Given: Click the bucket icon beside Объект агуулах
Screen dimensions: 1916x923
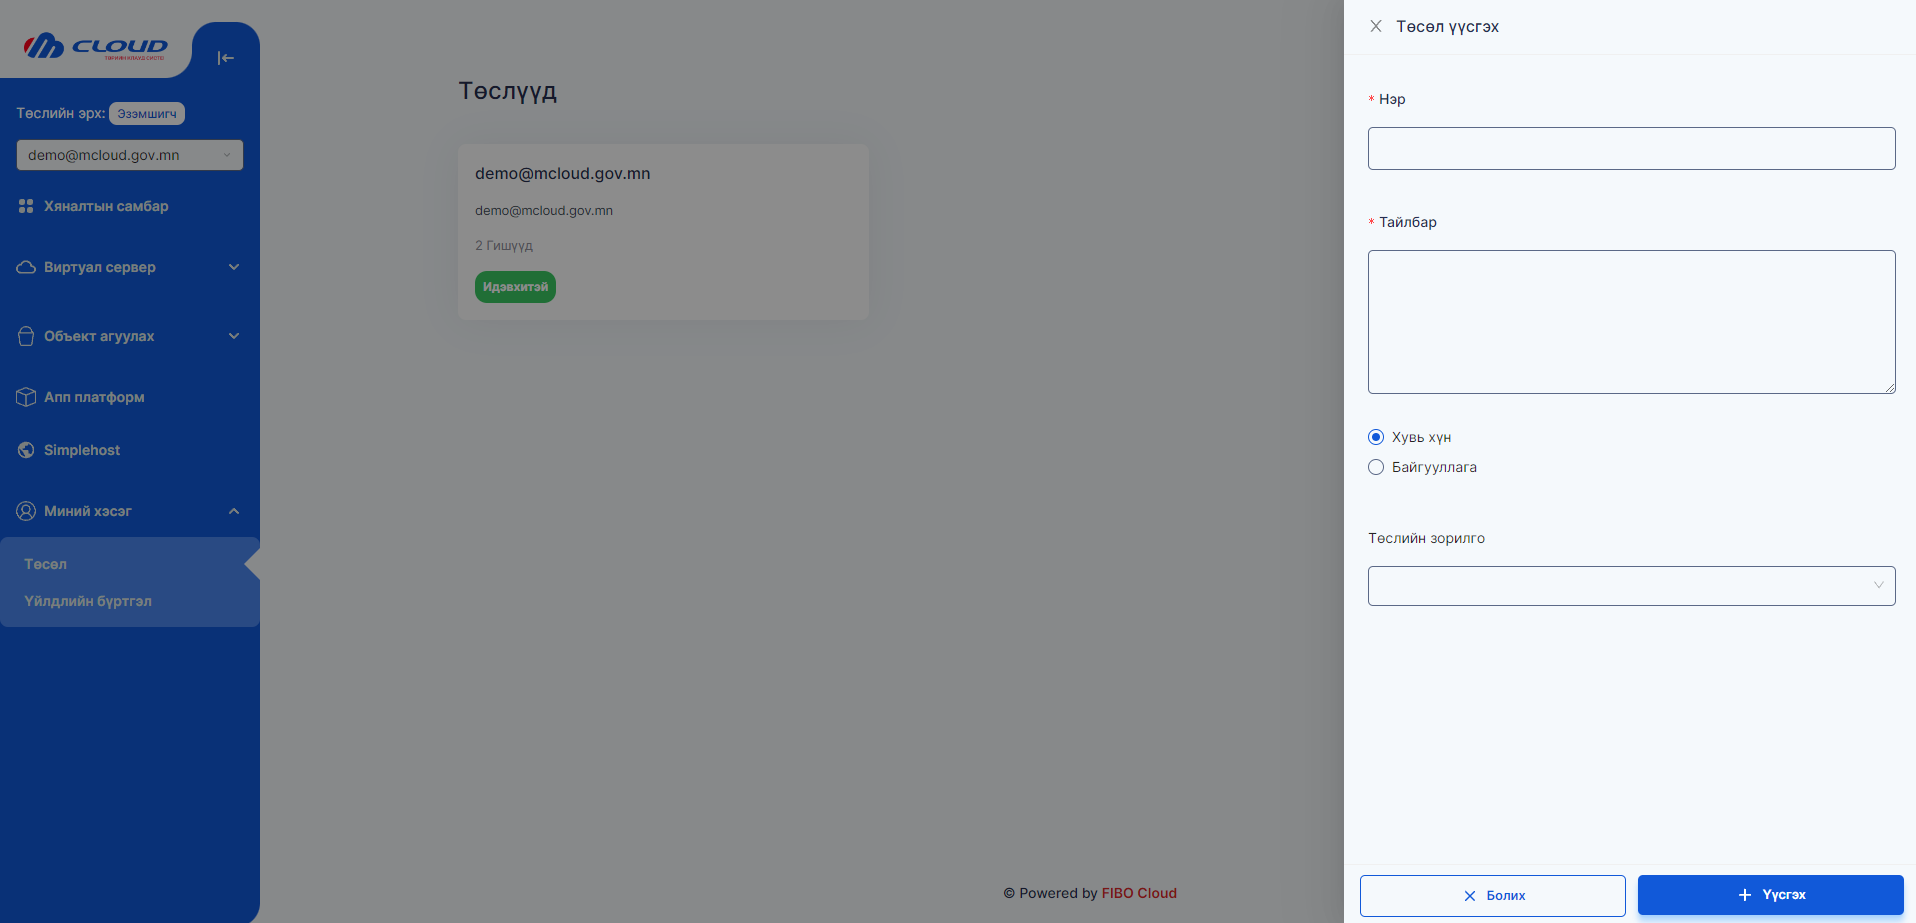Looking at the screenshot, I should click(26, 336).
